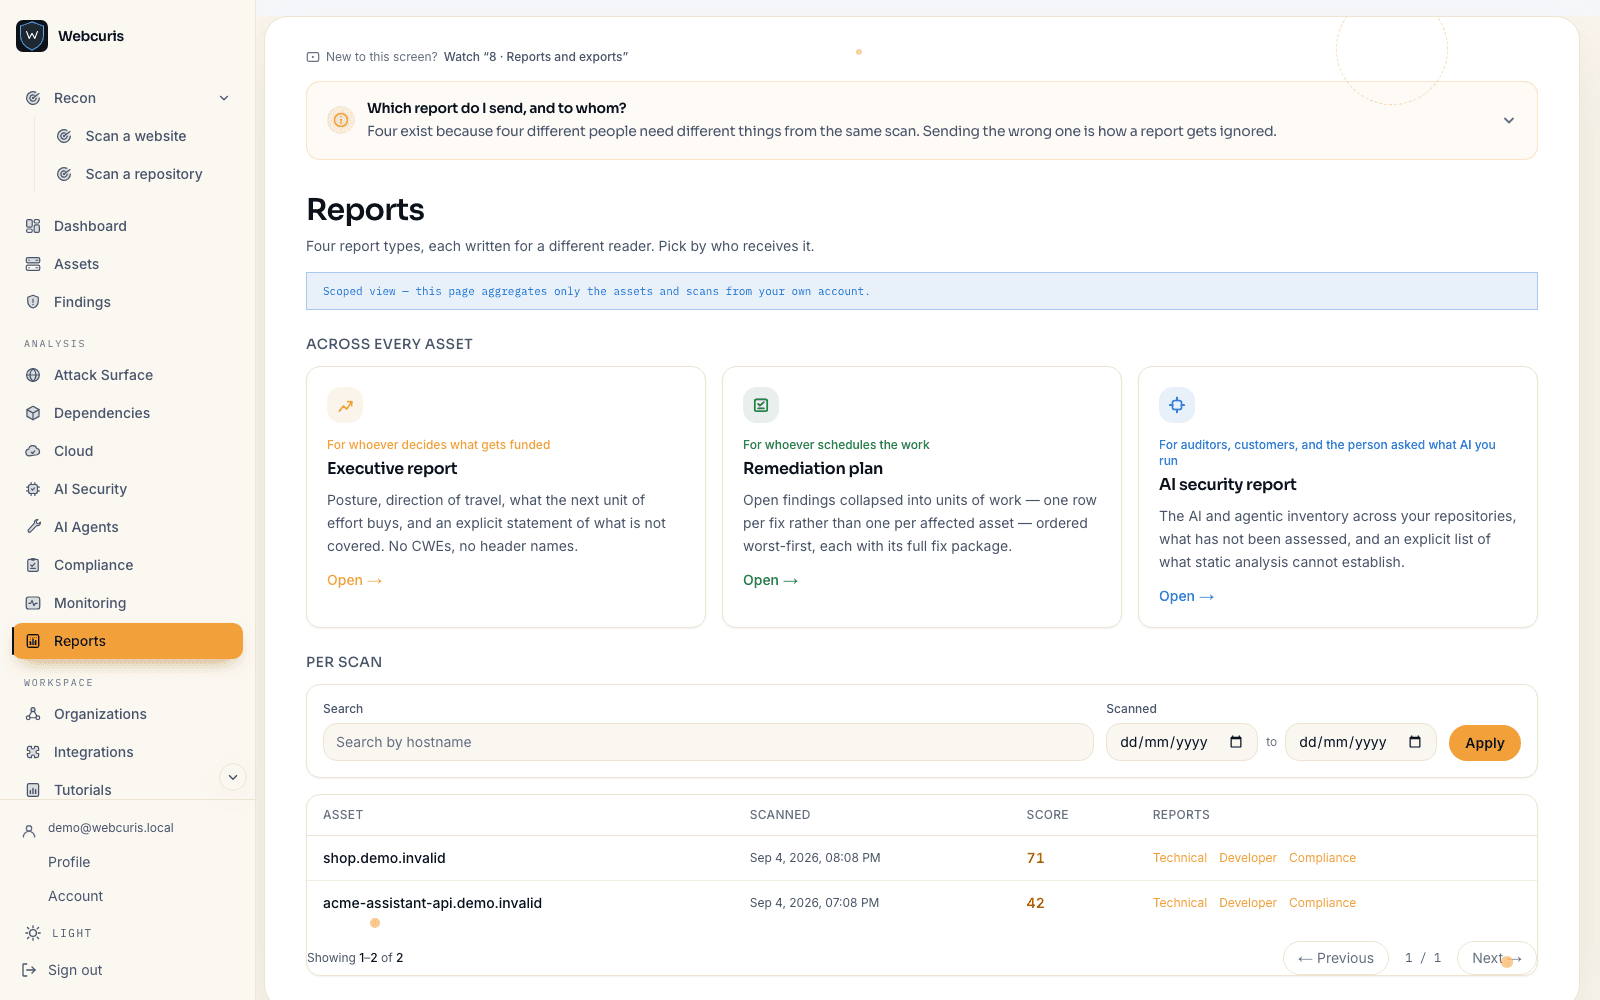1600x1000 pixels.
Task: Open the Profile page
Action: [69, 862]
